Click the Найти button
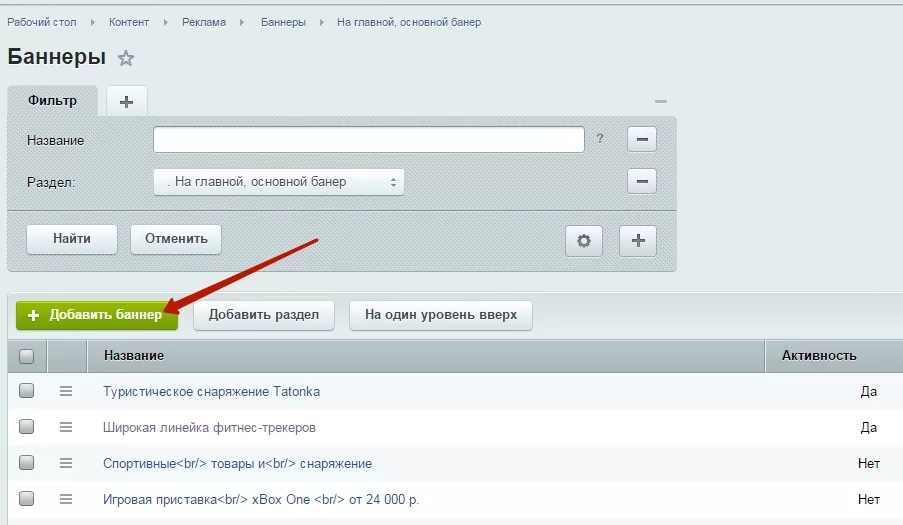The image size is (903, 525). point(72,239)
